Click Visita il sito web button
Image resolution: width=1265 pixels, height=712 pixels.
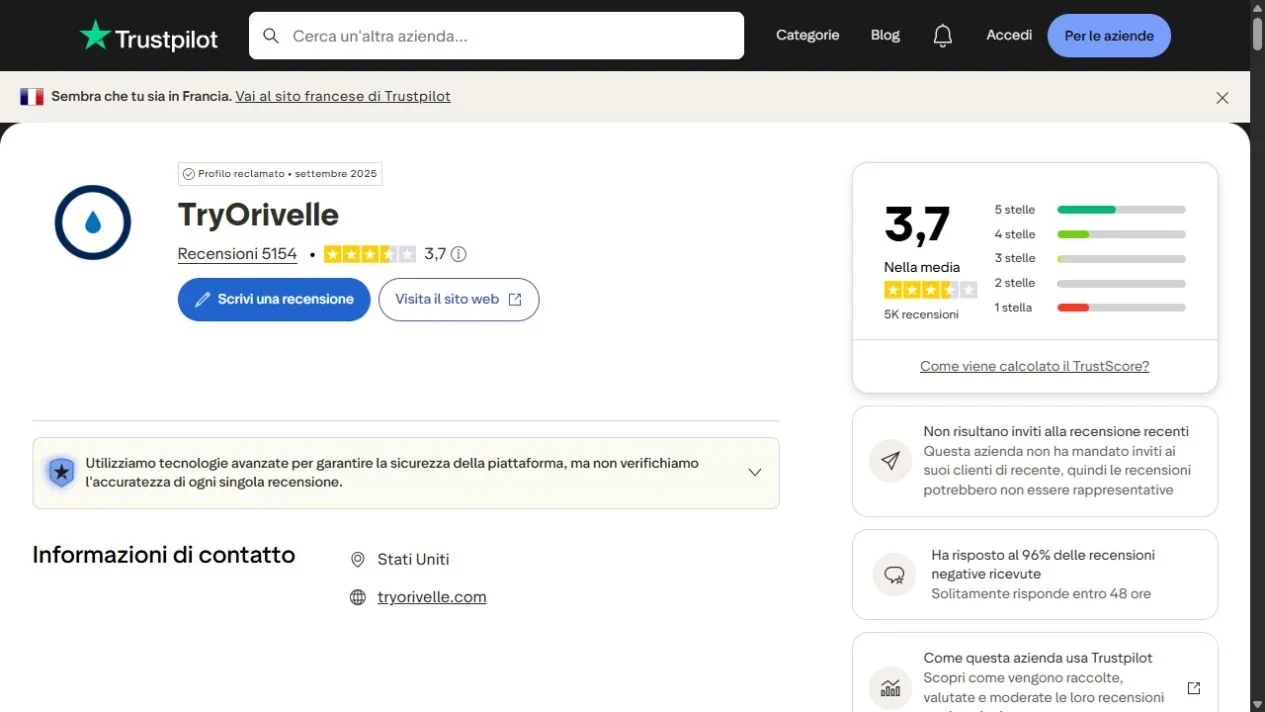point(459,299)
